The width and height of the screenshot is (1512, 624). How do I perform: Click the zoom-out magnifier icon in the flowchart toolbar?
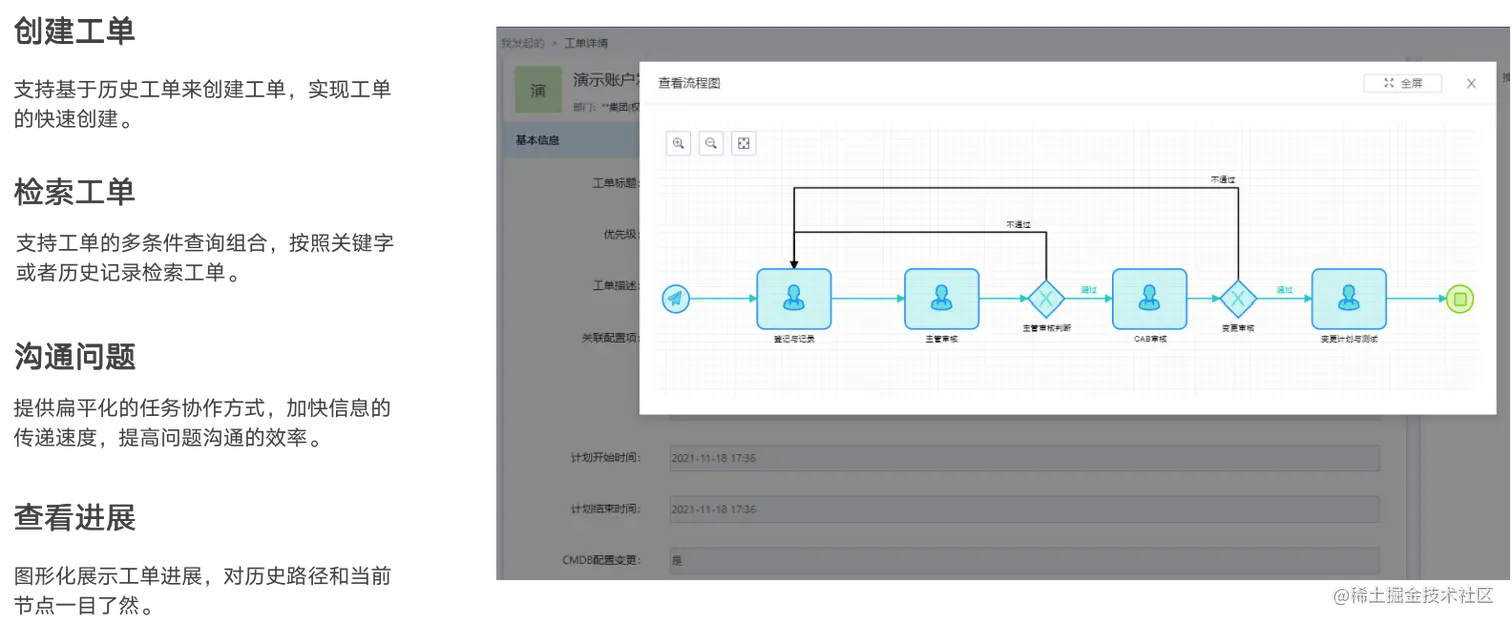point(711,143)
